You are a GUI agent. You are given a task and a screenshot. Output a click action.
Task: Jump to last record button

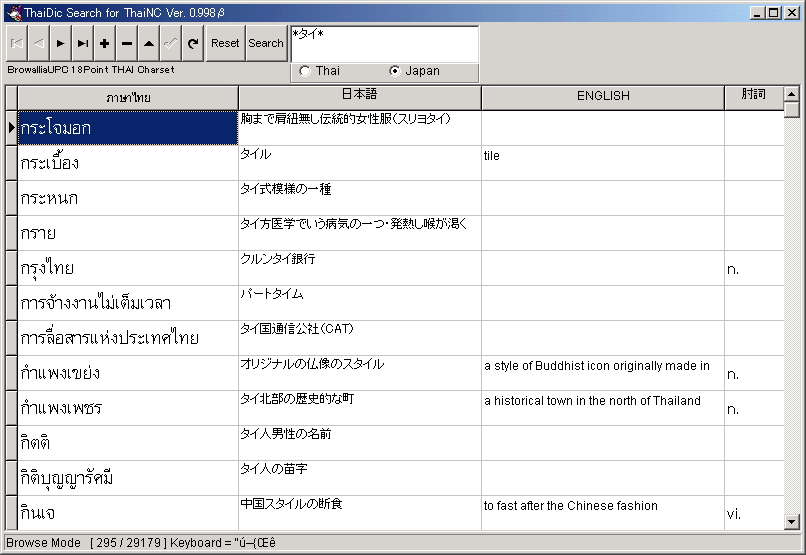pos(83,44)
